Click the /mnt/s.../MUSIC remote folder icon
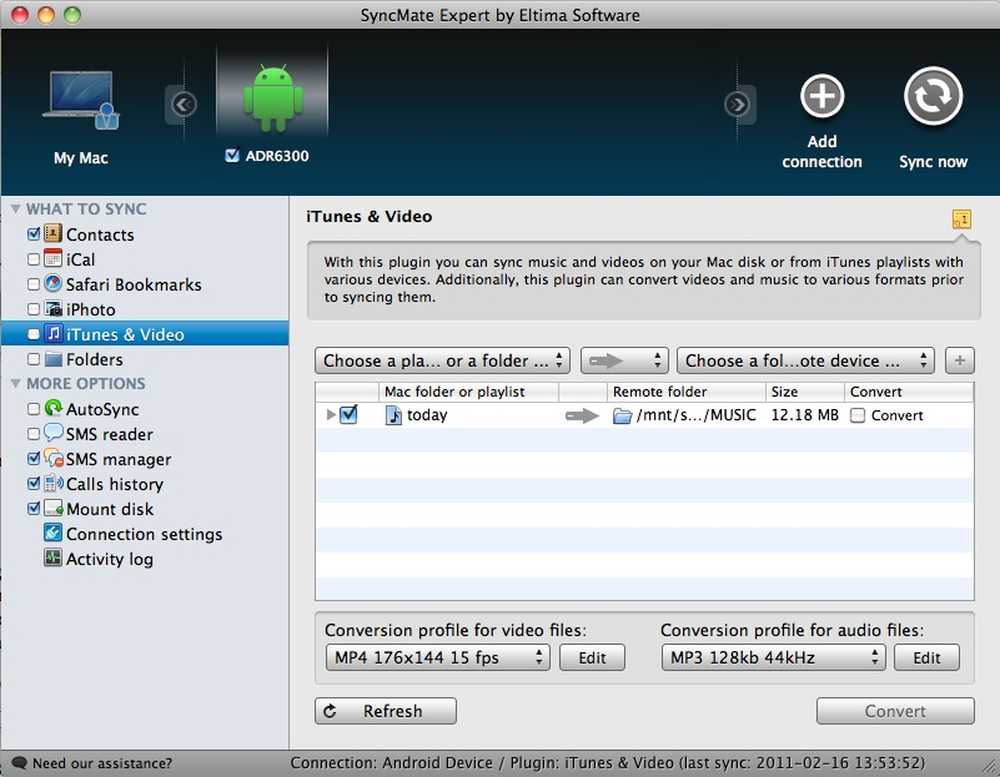 tap(622, 416)
